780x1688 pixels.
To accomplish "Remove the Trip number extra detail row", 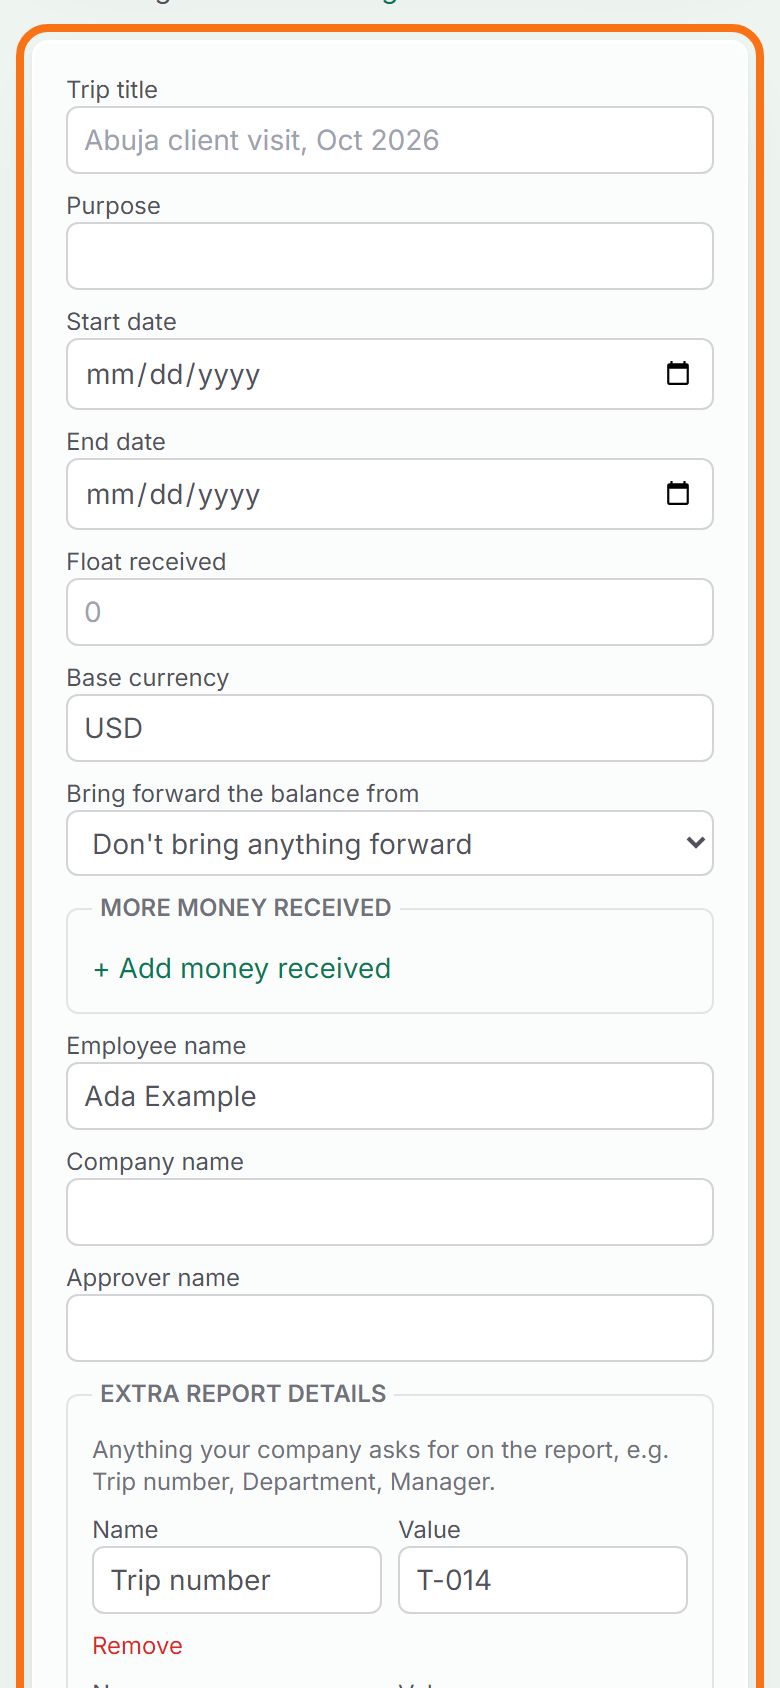I will click(x=137, y=1645).
